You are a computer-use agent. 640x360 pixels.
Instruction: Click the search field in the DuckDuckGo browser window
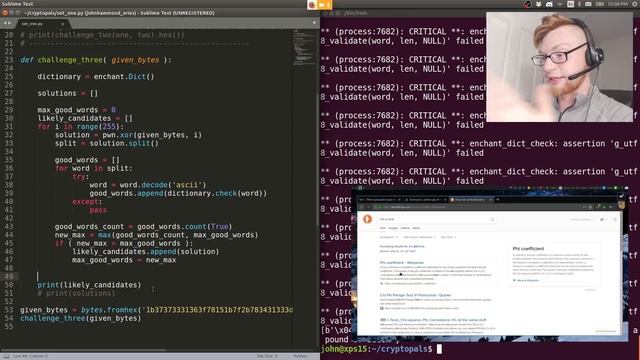pos(437,219)
